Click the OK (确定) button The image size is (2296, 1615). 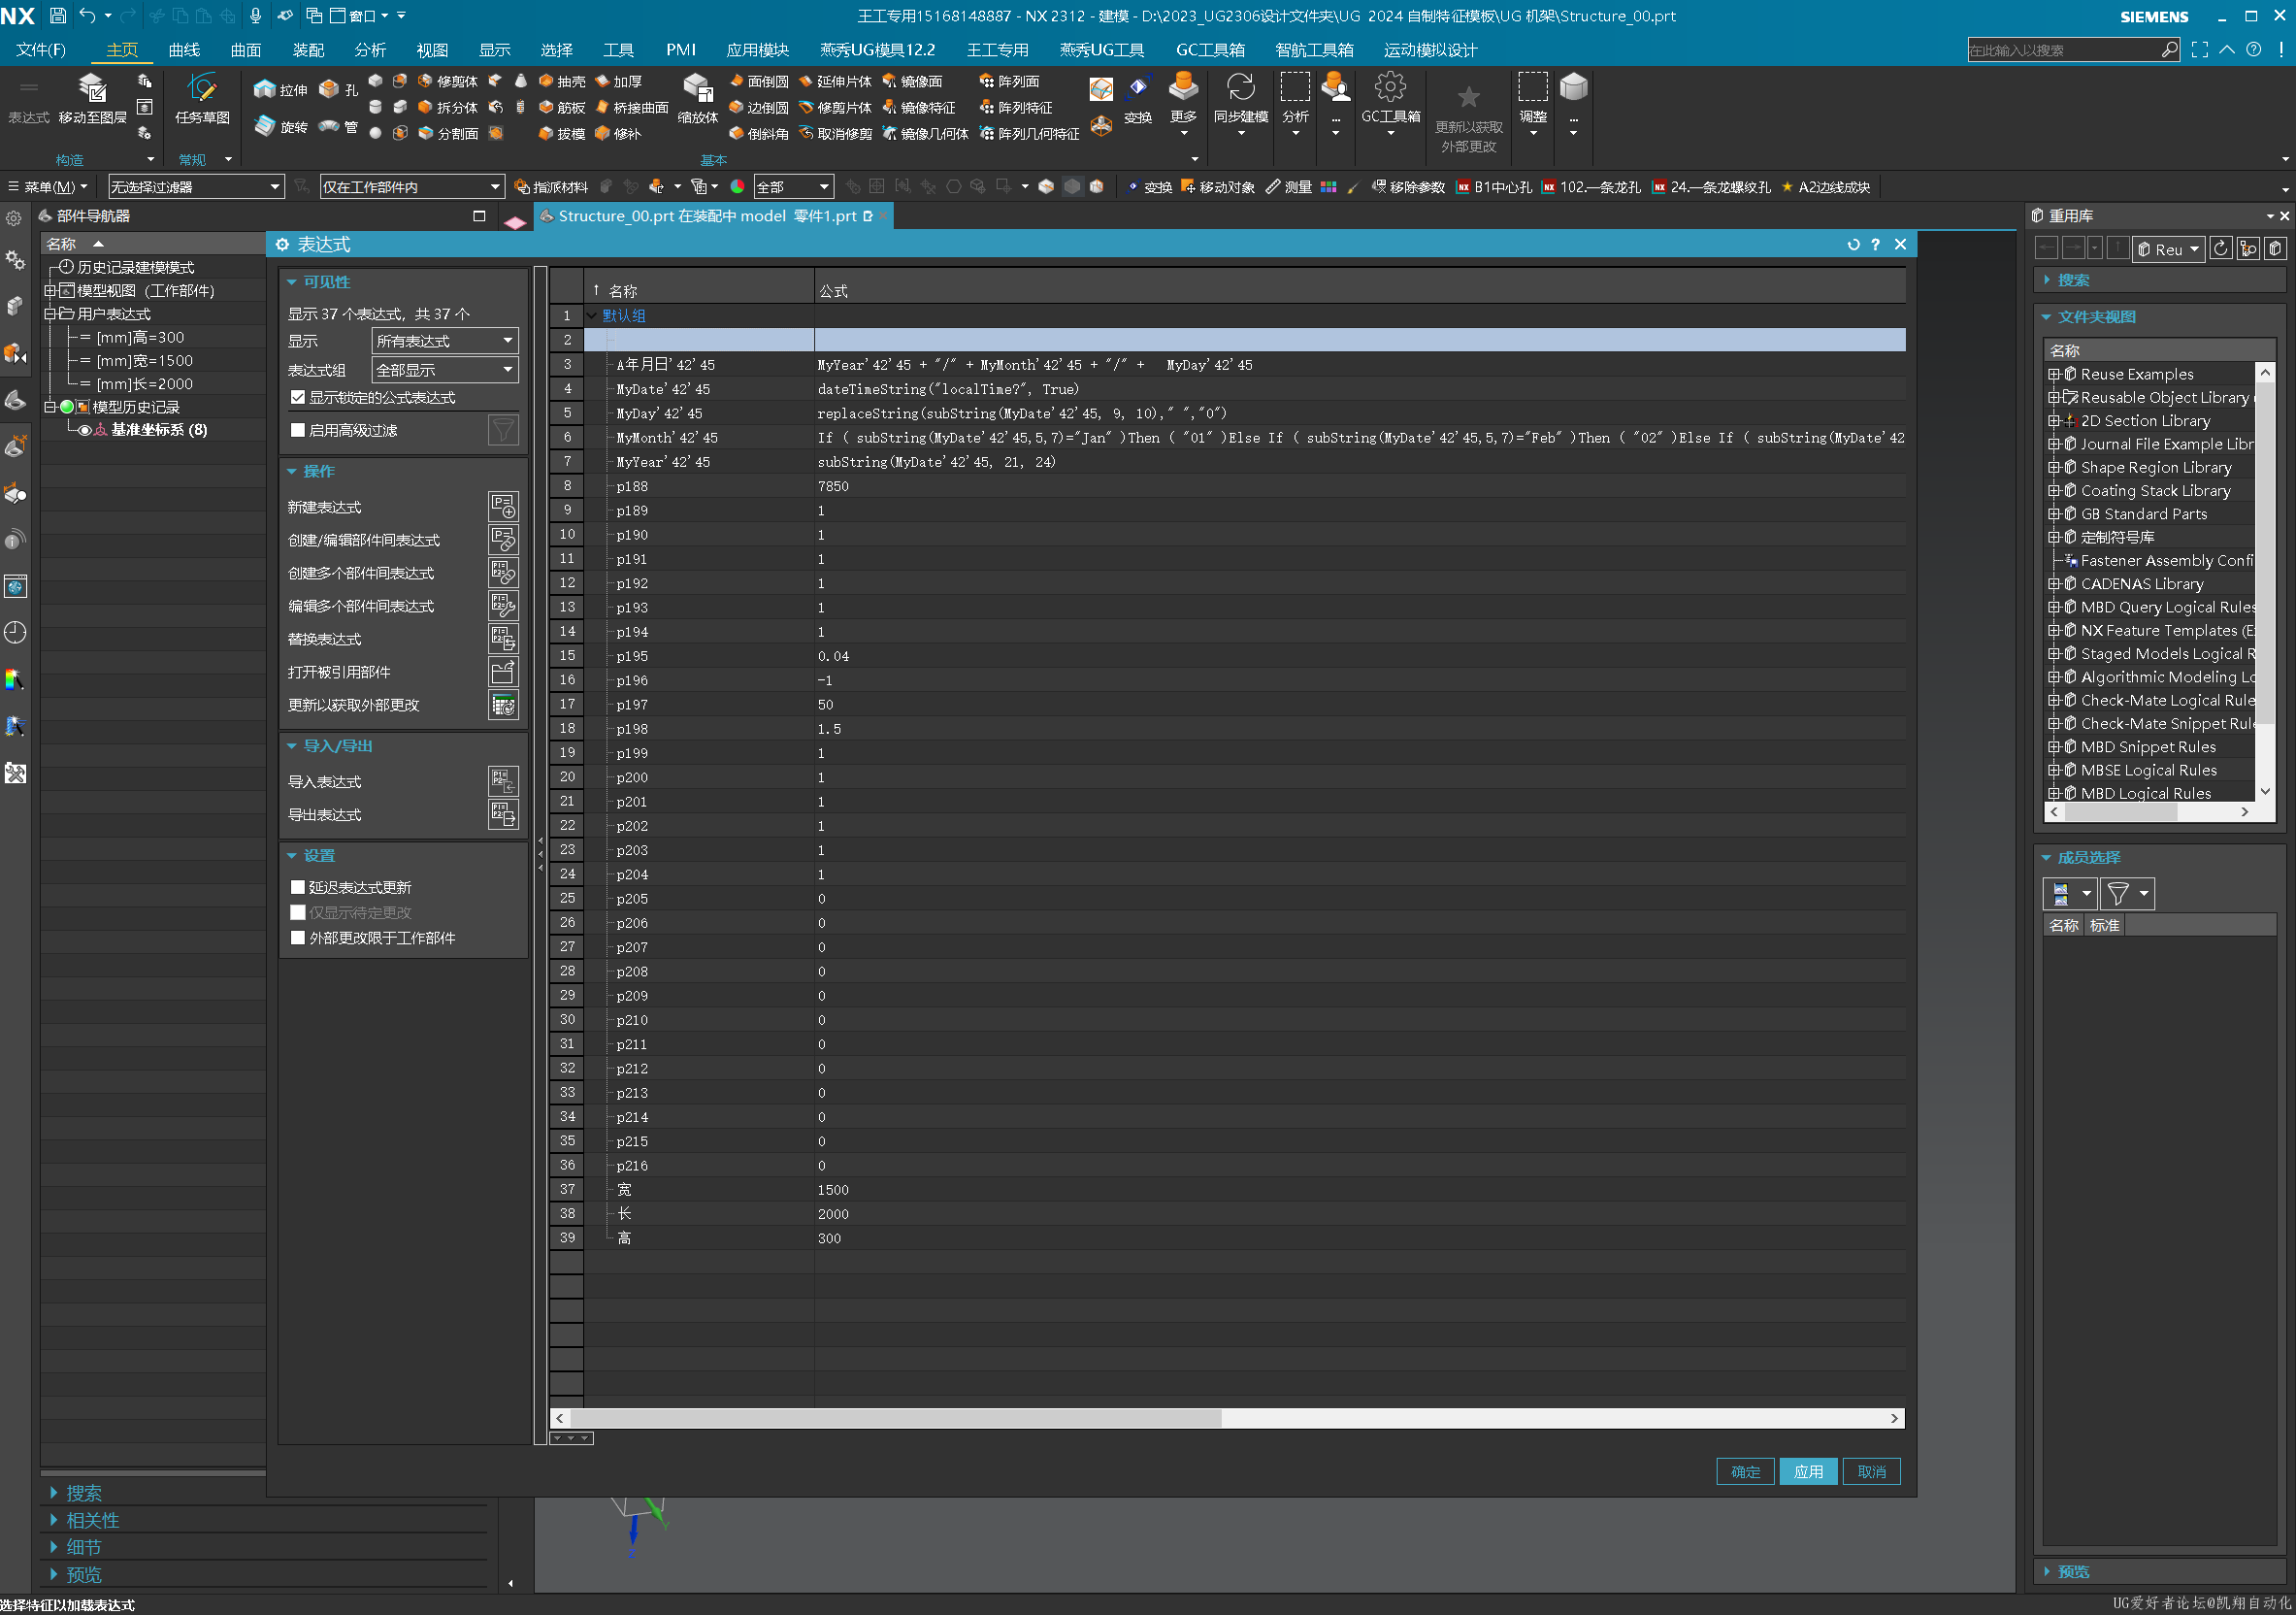point(1745,1472)
